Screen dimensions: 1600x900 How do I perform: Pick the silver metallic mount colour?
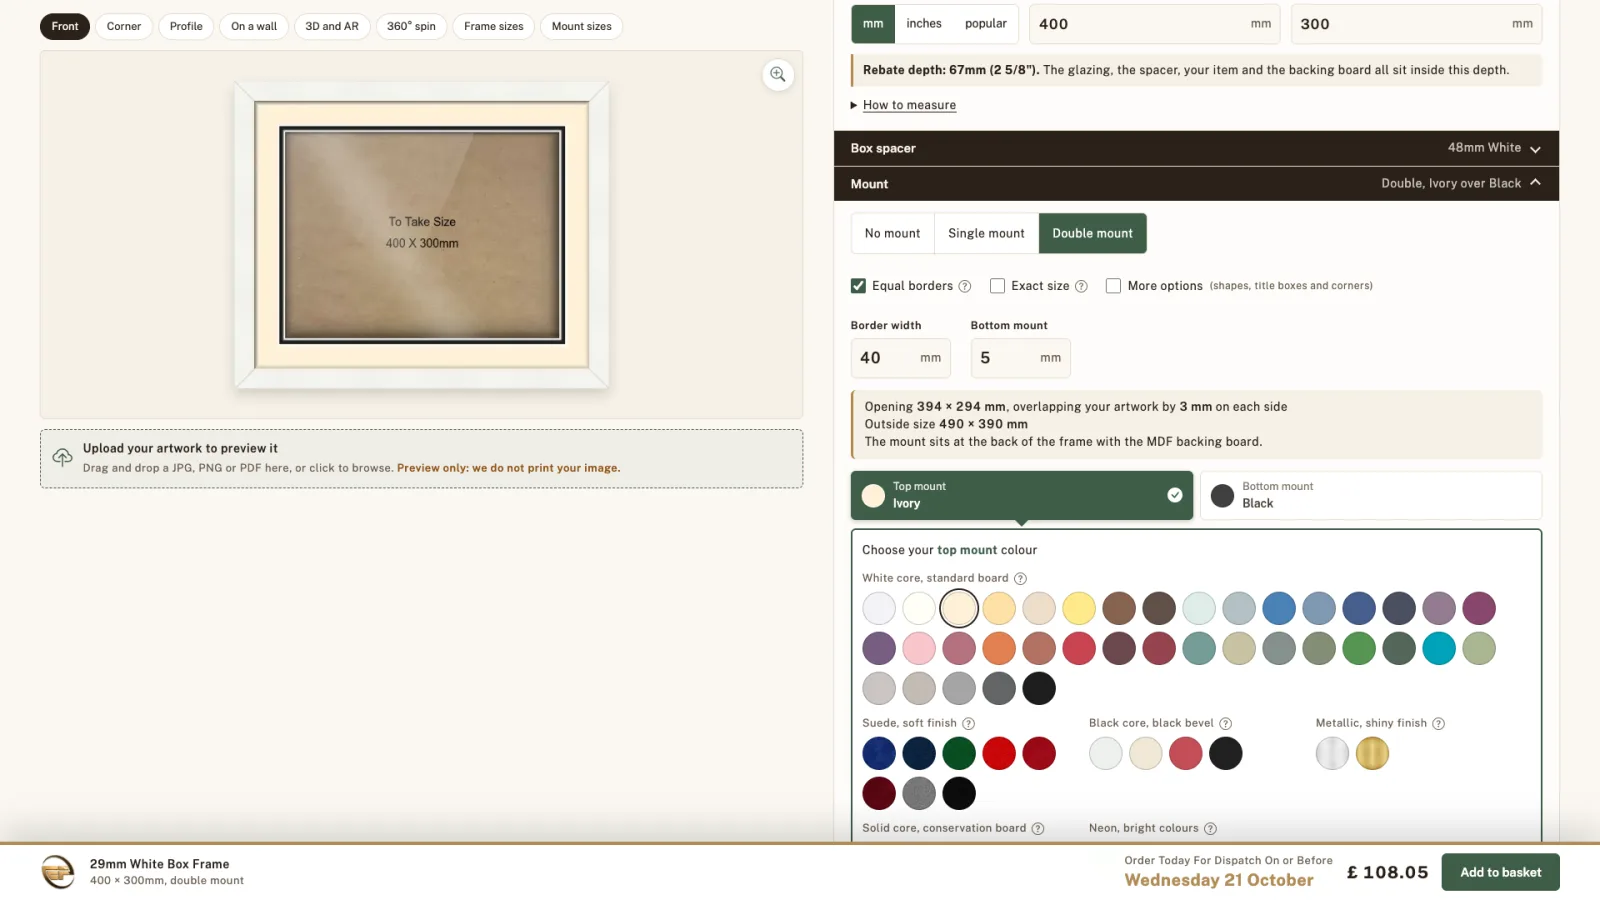pos(1332,754)
